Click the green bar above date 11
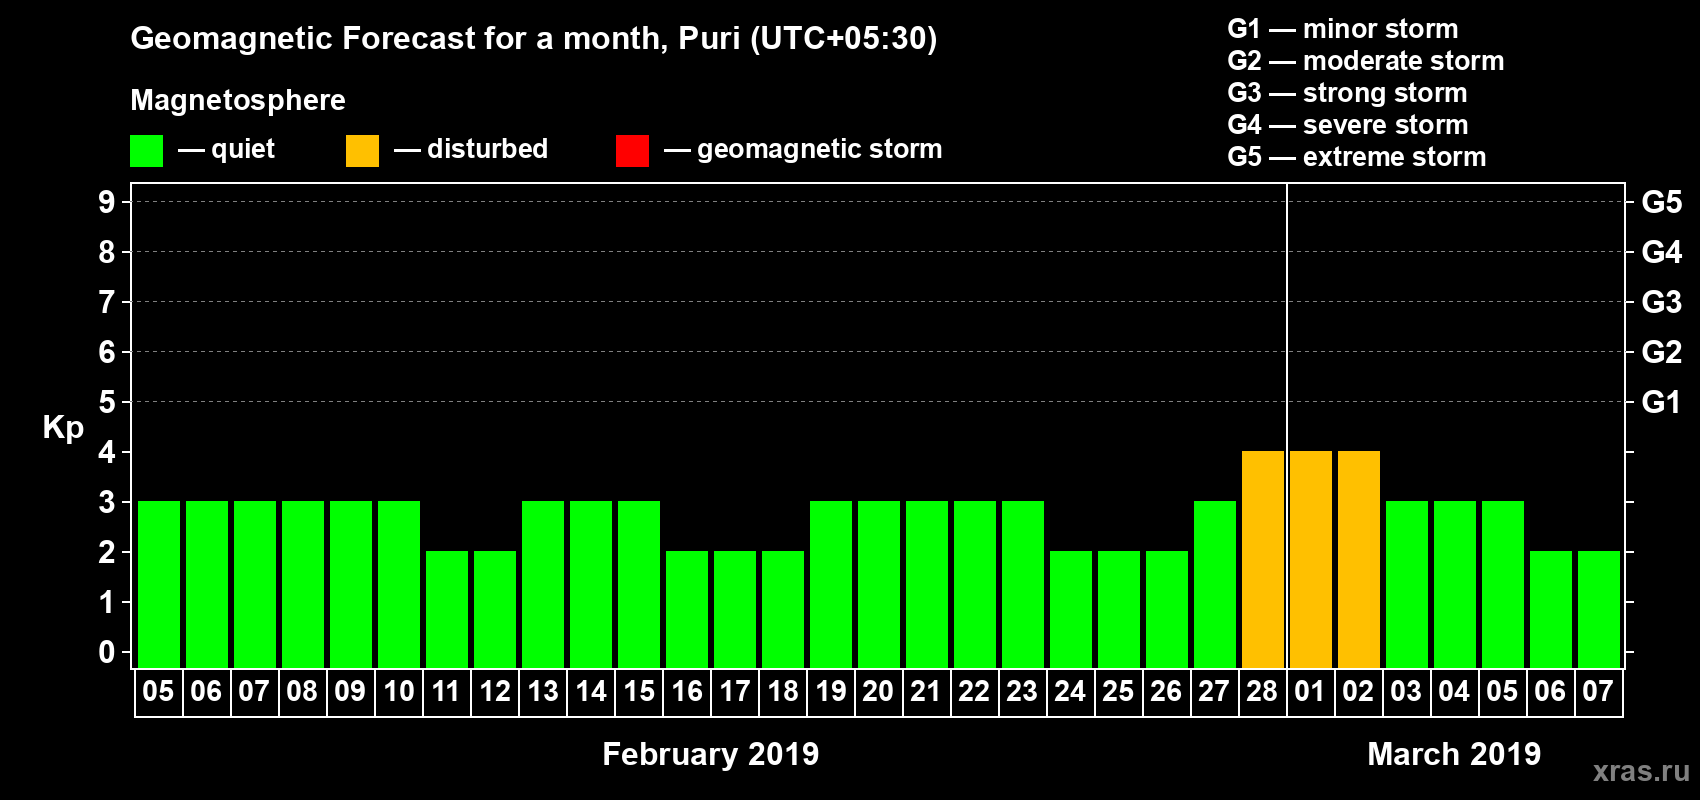Screen dimensions: 1700x800 point(446,609)
